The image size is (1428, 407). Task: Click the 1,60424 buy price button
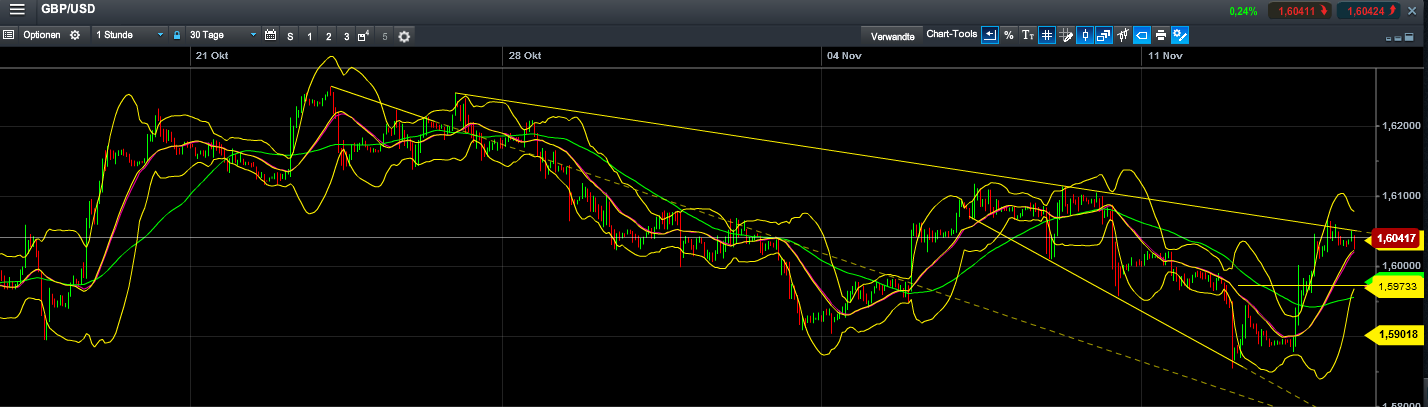click(1368, 11)
